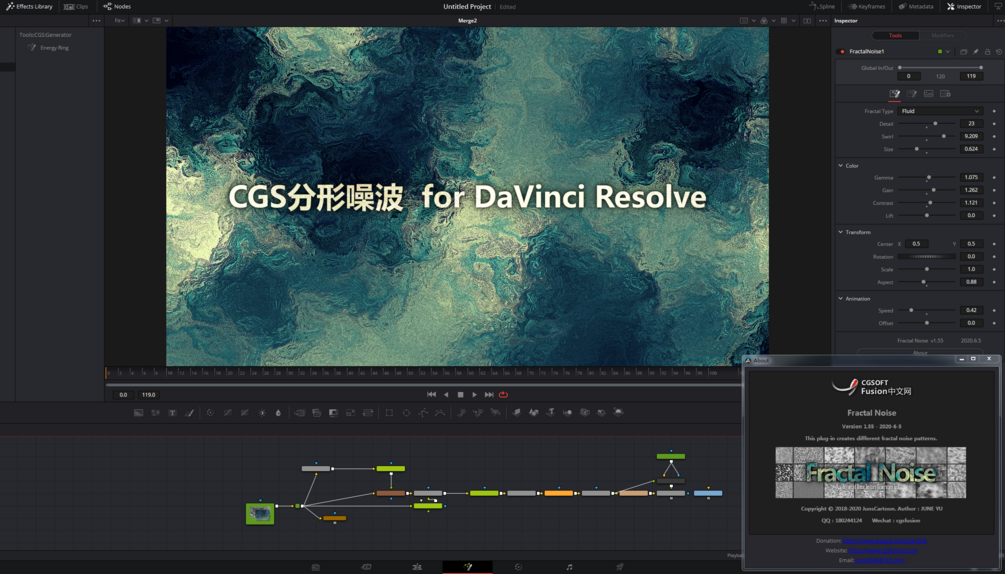Pin the FractalNoise1 tool in Inspector
Viewport: 1005px width, 574px height.
pyautogui.click(x=976, y=52)
